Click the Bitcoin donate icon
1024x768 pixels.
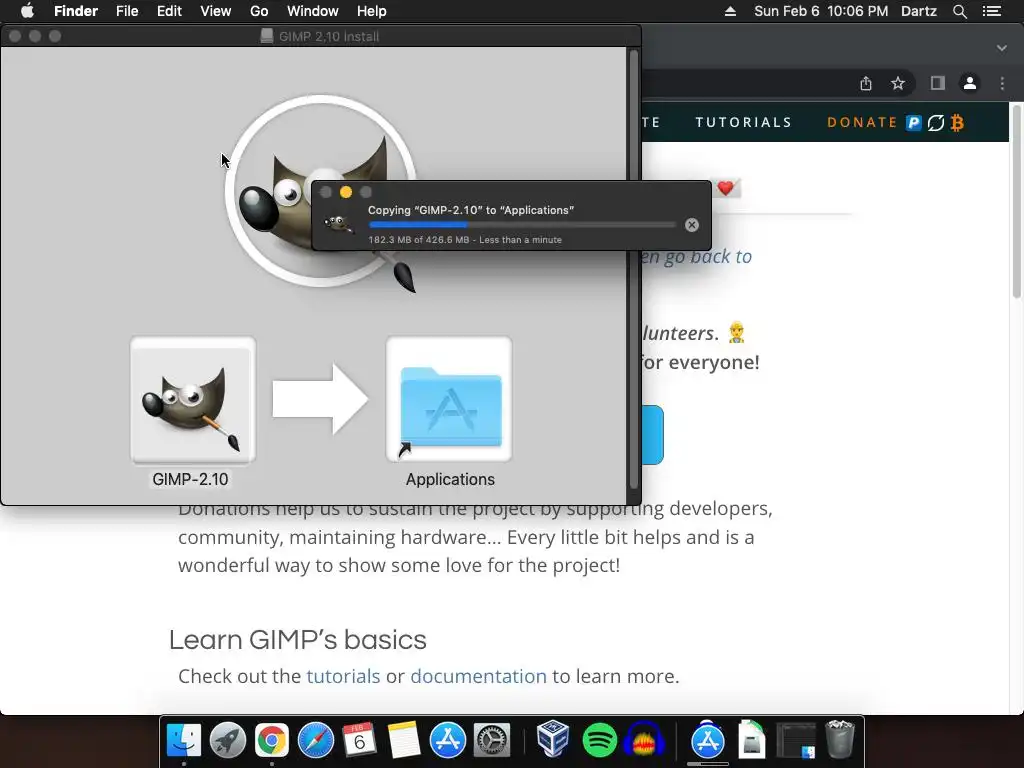[x=957, y=122]
